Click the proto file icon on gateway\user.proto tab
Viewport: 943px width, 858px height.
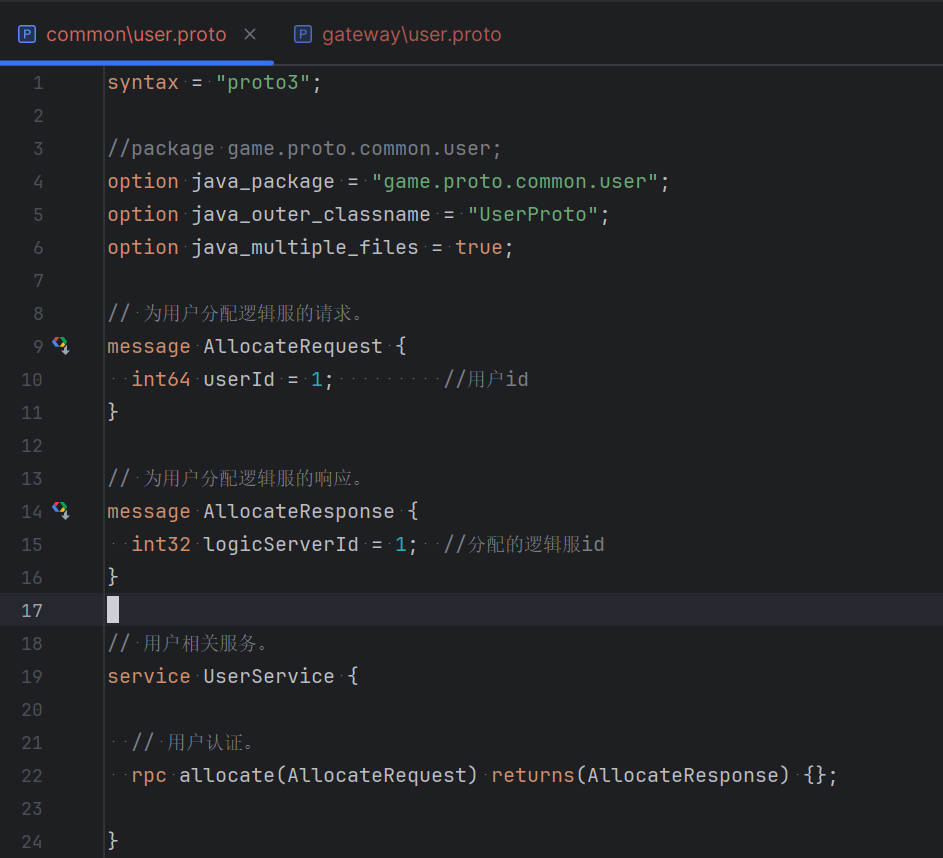(303, 34)
